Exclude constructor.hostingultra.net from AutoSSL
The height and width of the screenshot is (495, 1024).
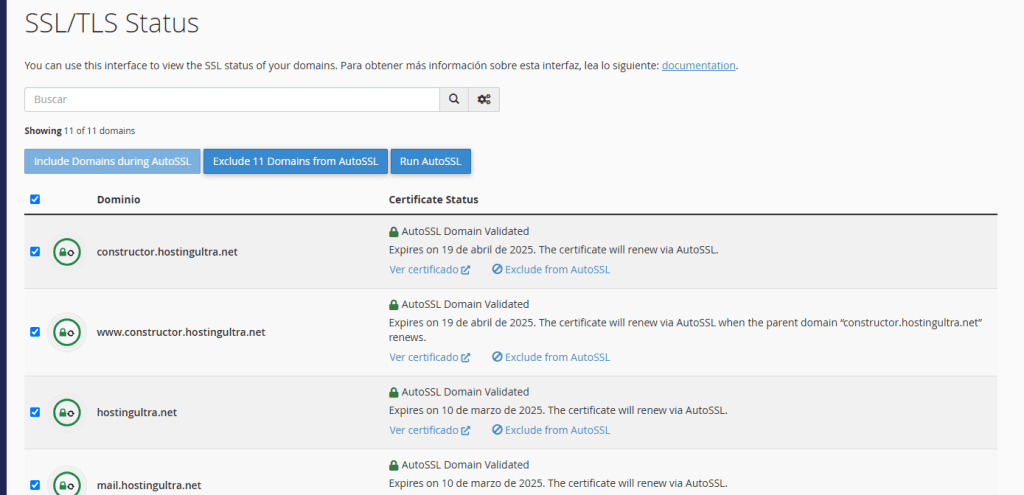point(551,269)
